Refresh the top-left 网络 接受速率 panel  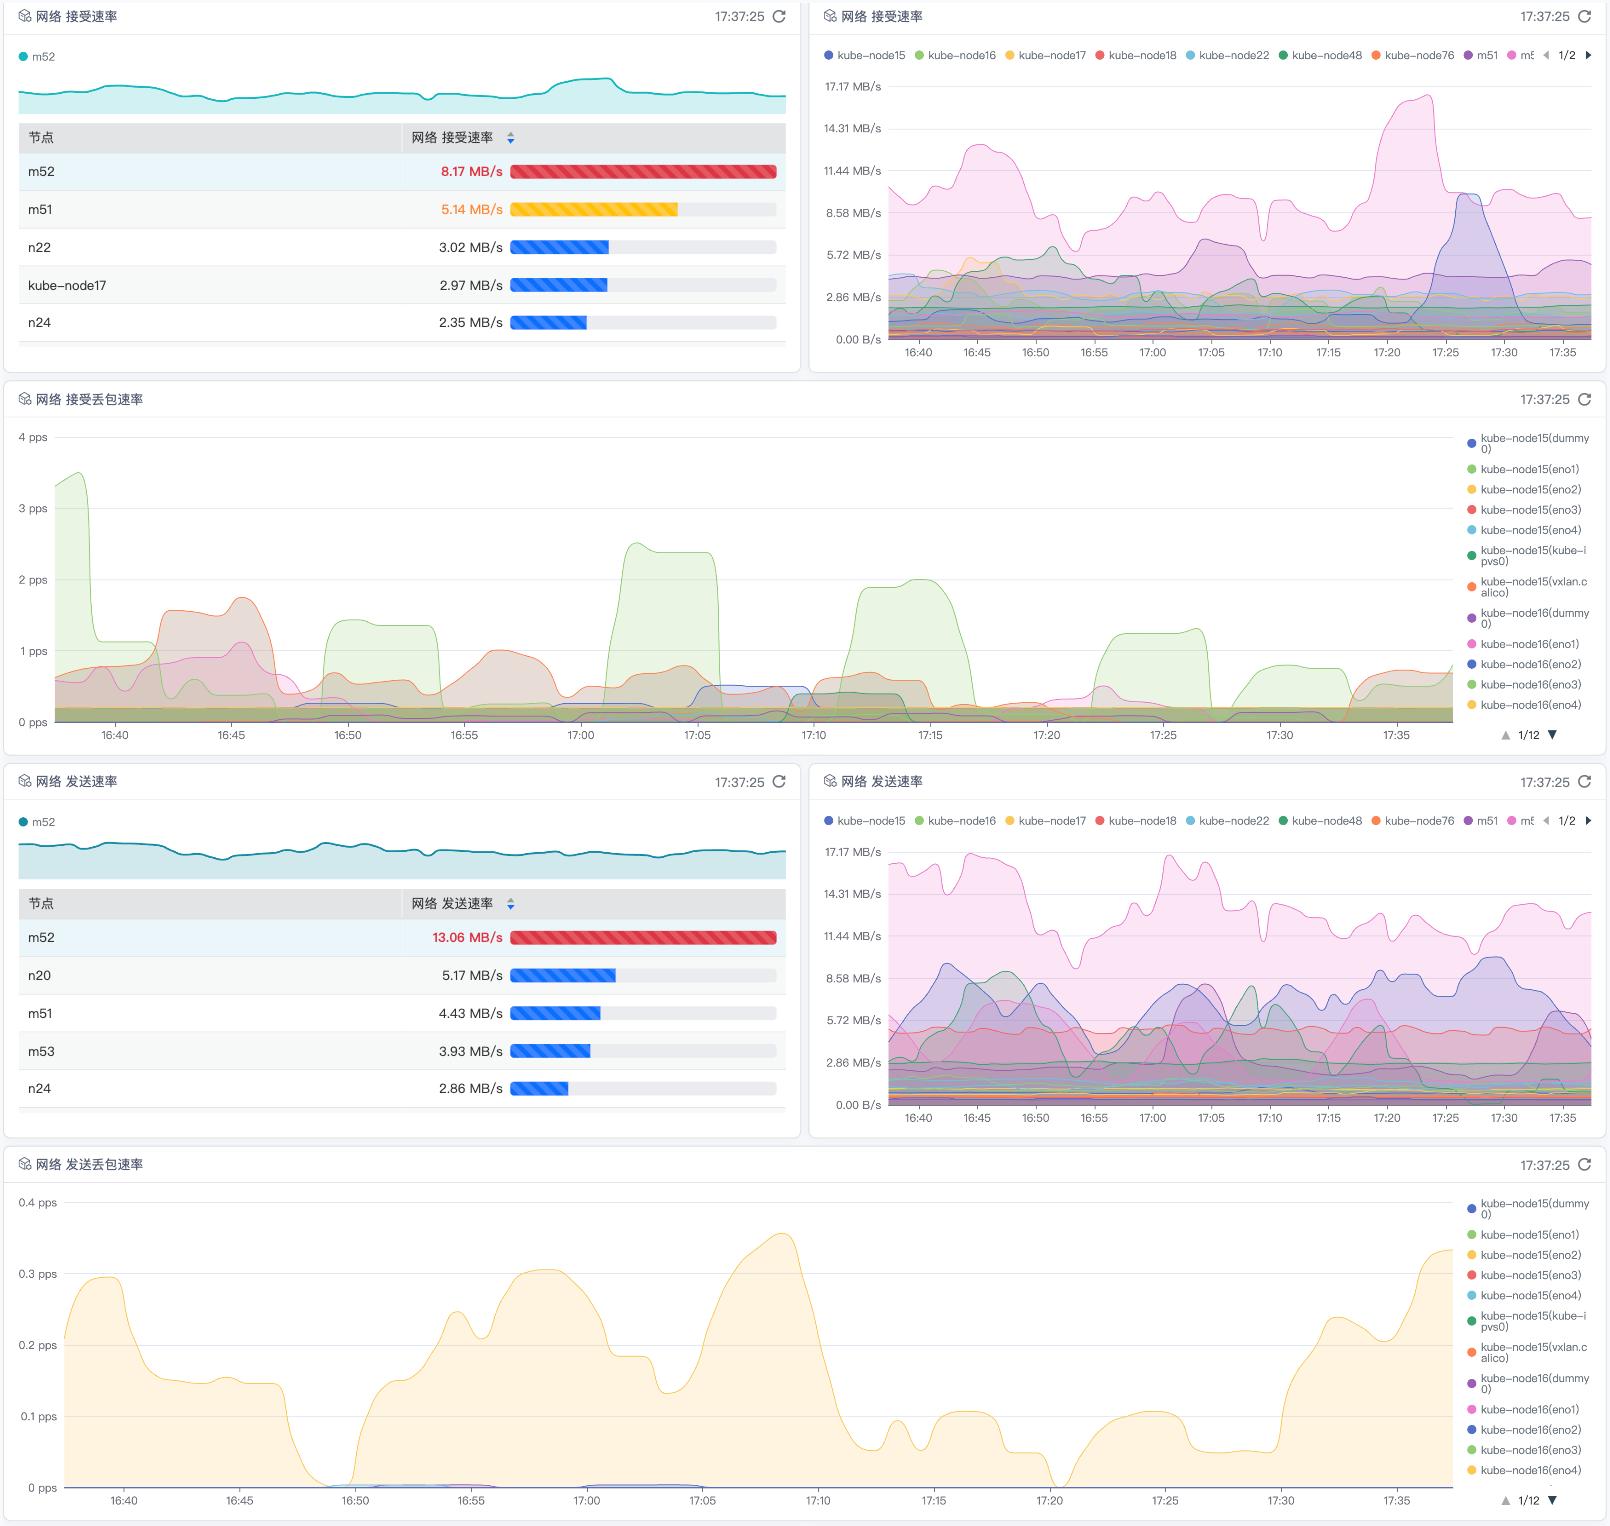pyautogui.click(x=779, y=17)
